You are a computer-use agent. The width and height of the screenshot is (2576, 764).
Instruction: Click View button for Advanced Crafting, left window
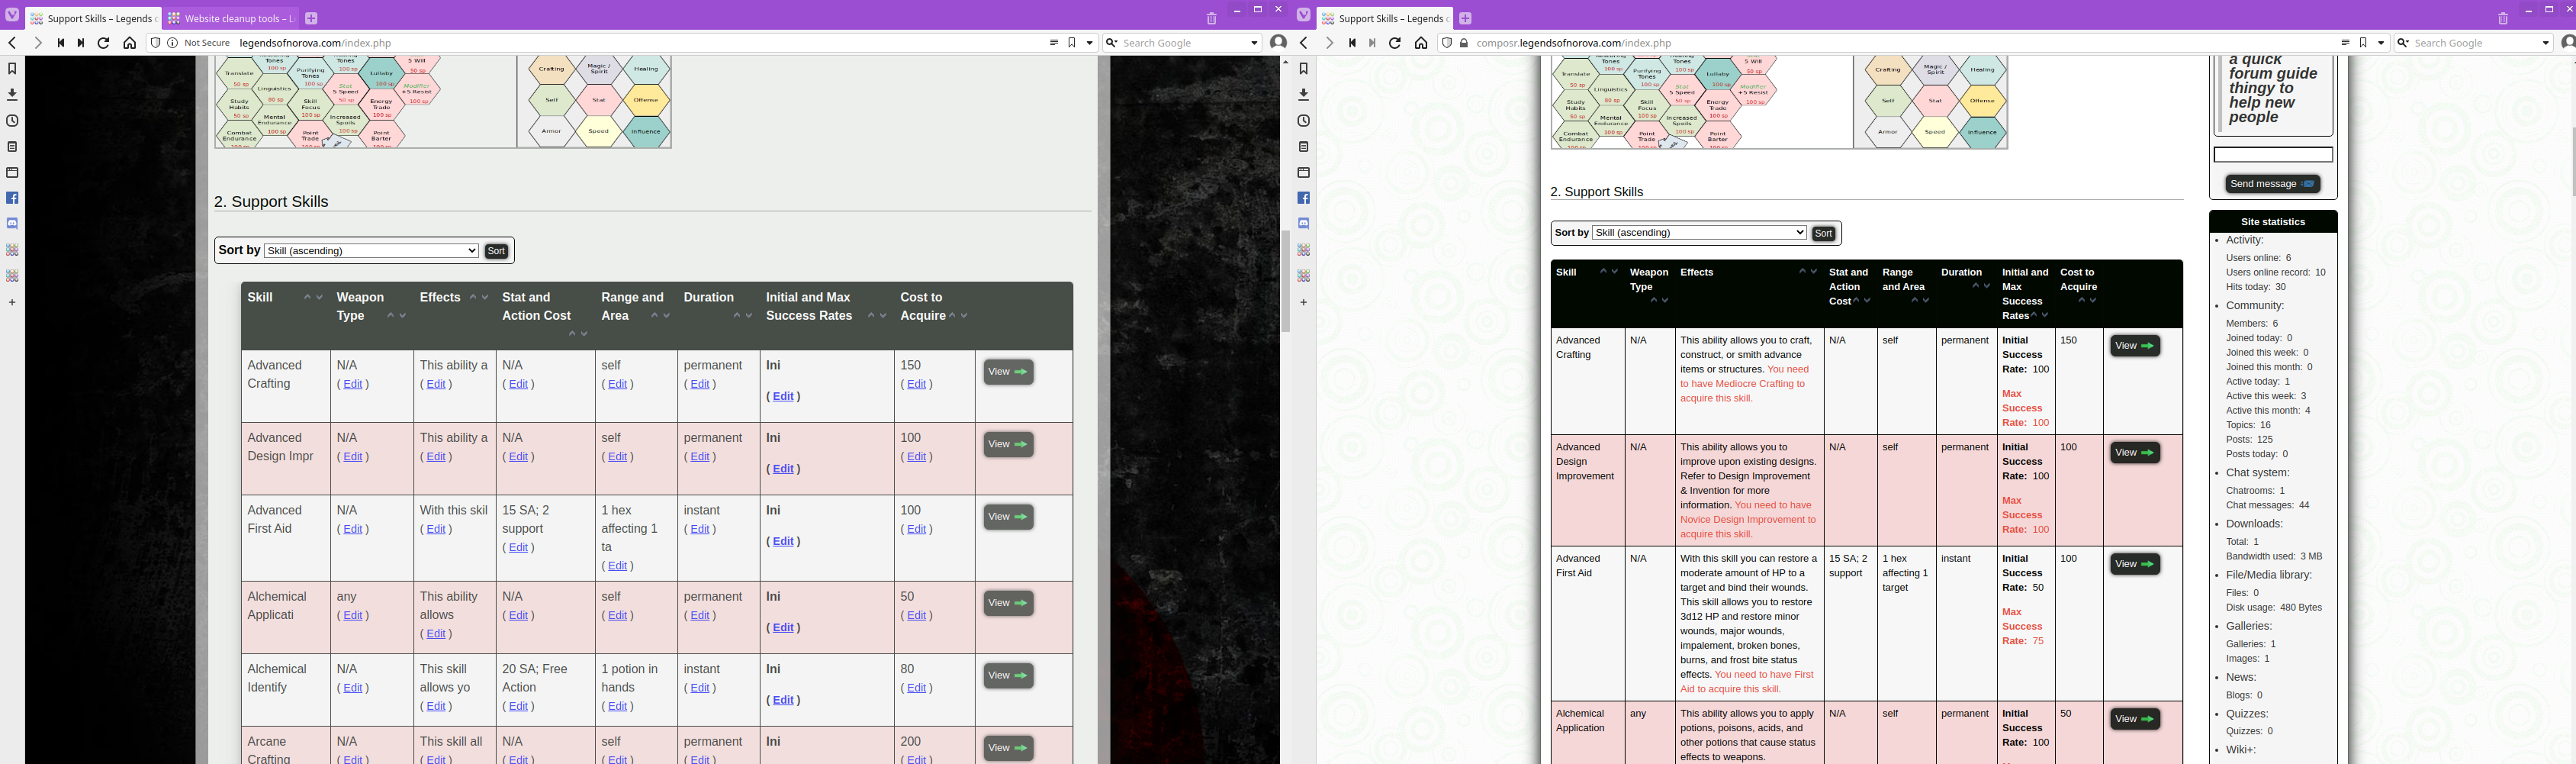pos(1008,372)
